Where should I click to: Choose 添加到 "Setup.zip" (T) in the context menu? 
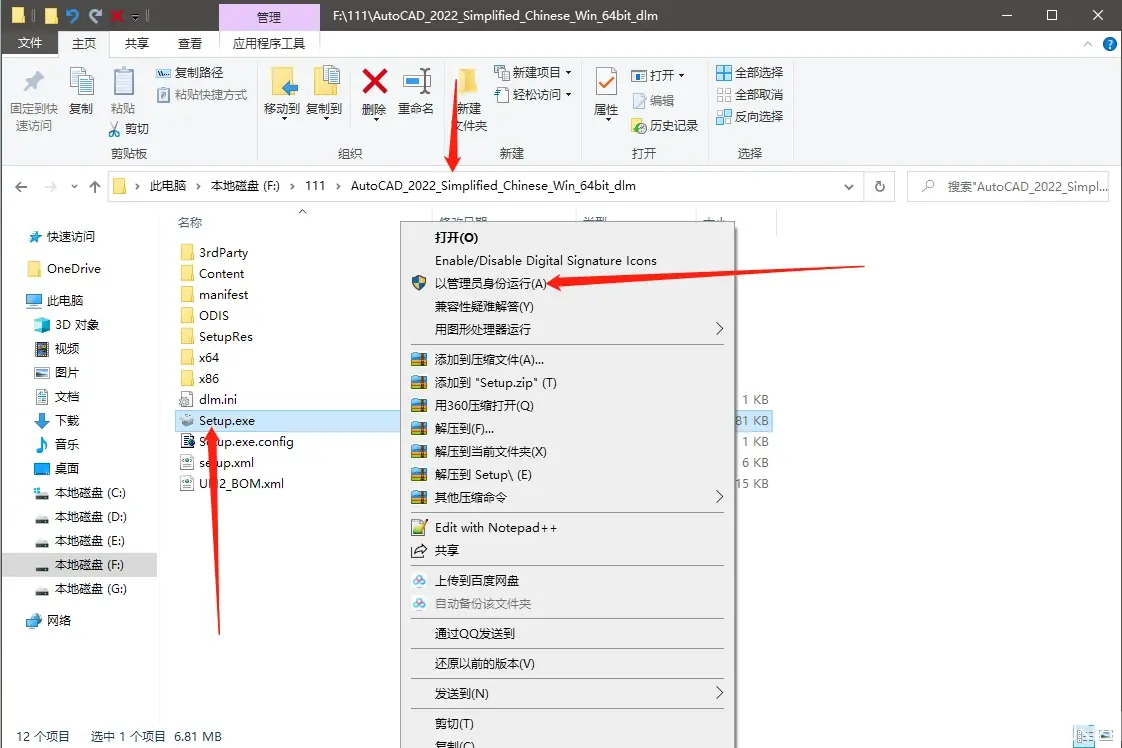point(567,382)
